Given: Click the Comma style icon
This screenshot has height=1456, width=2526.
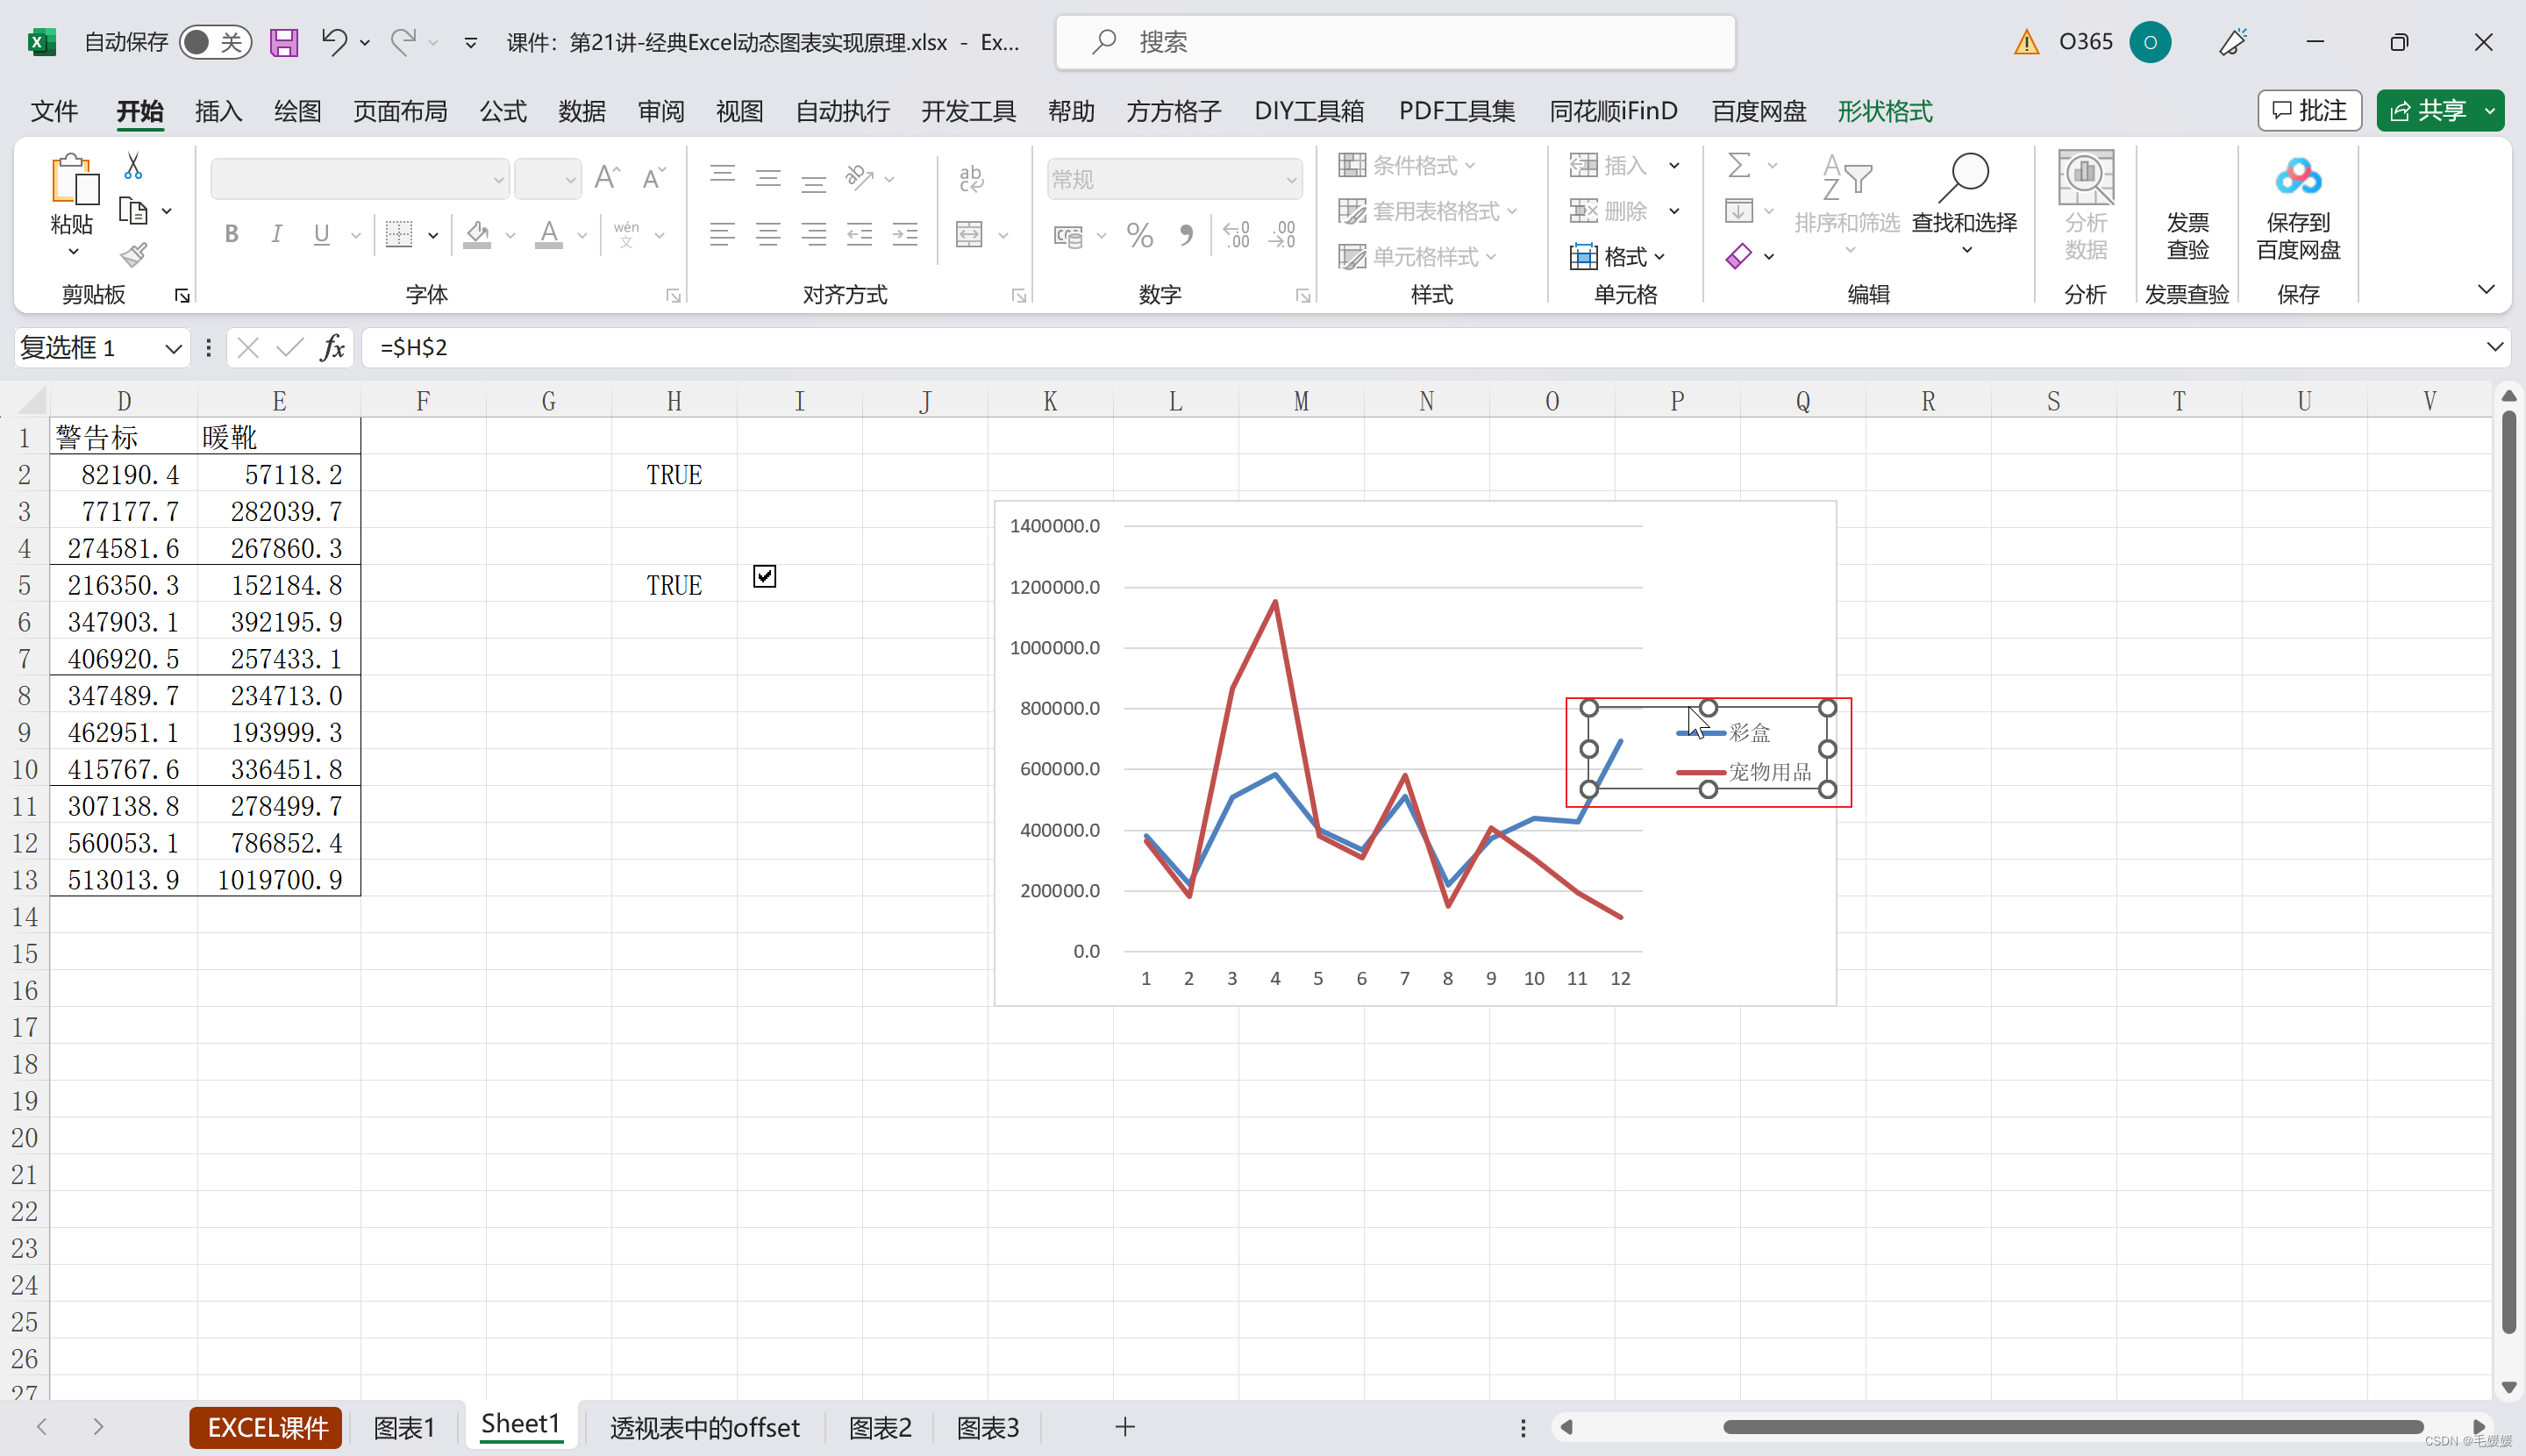Looking at the screenshot, I should tap(1186, 235).
